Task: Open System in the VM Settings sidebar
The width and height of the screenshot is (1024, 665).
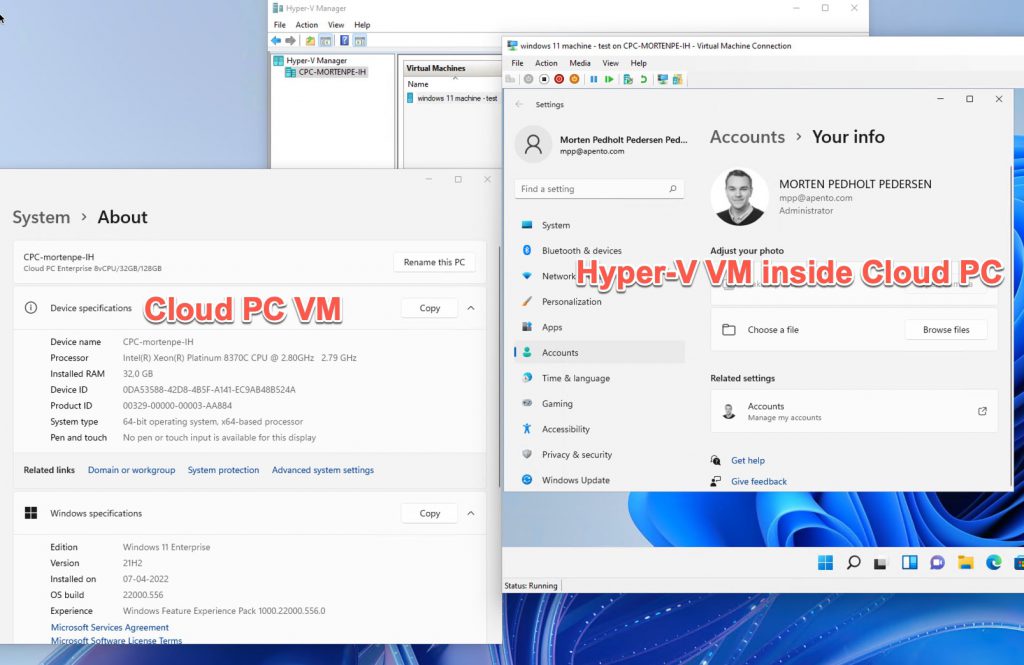Action: pos(599,225)
